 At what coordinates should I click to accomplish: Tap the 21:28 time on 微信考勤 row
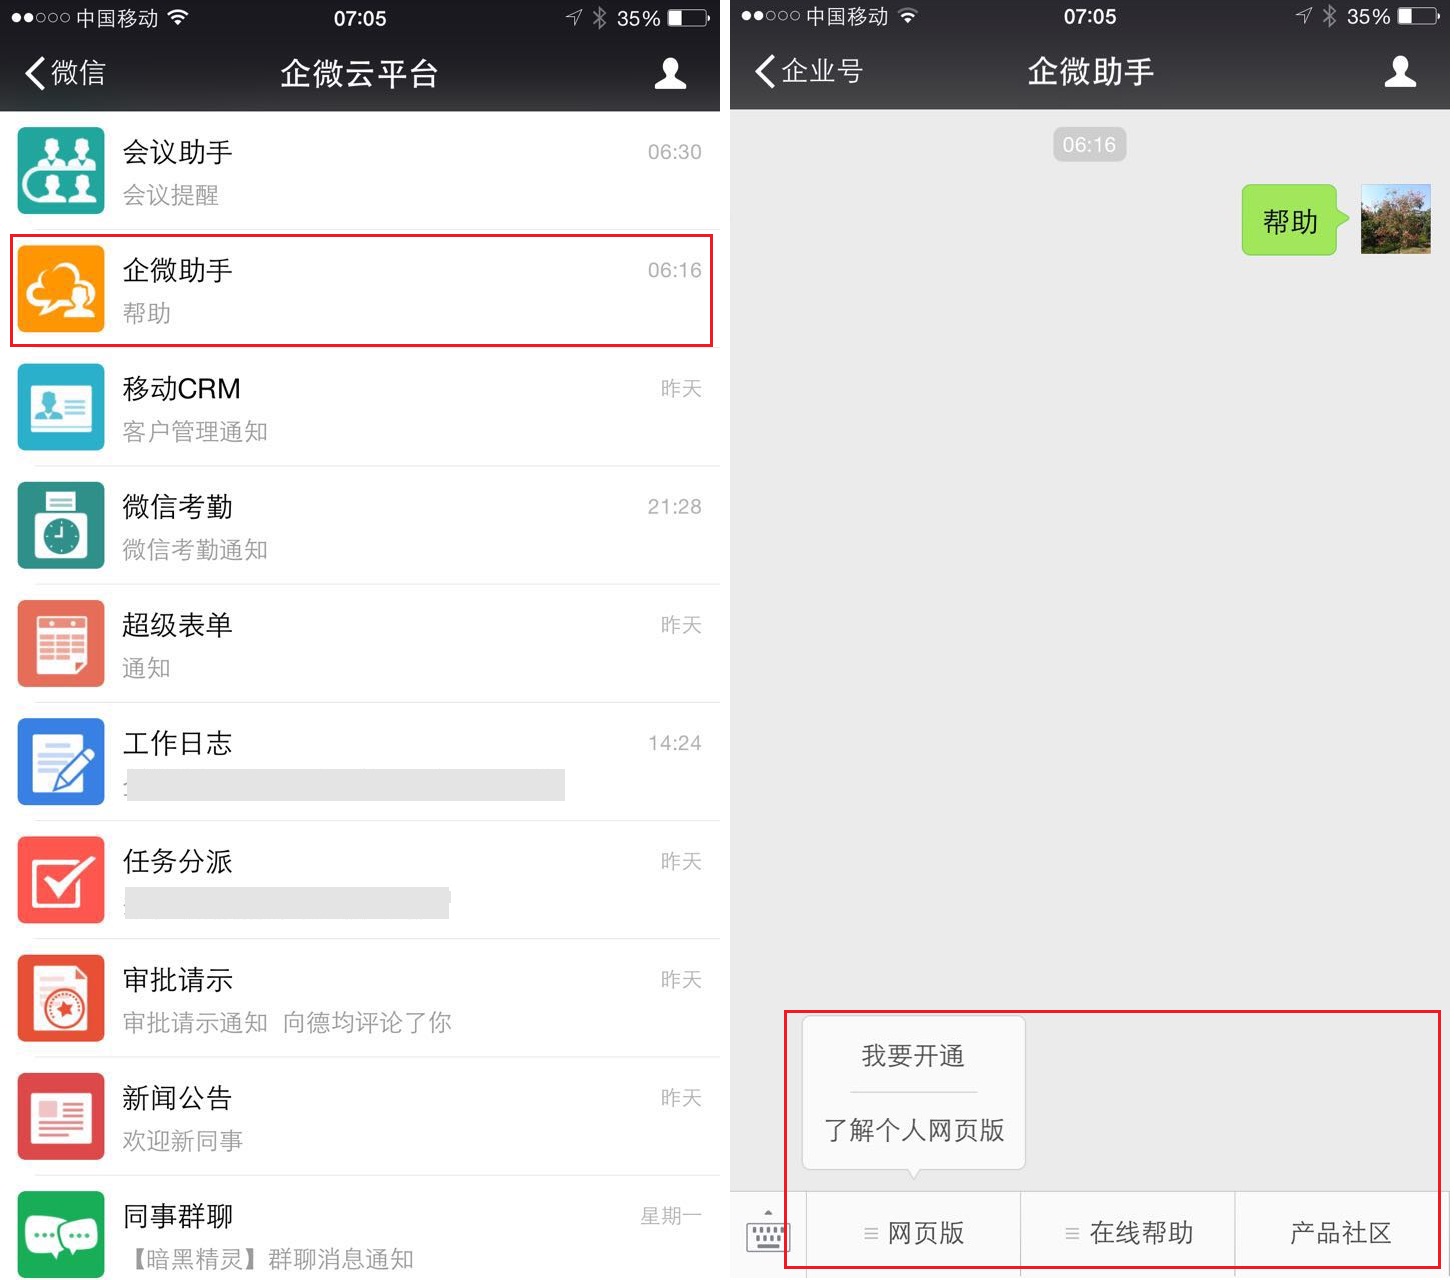coord(675,507)
